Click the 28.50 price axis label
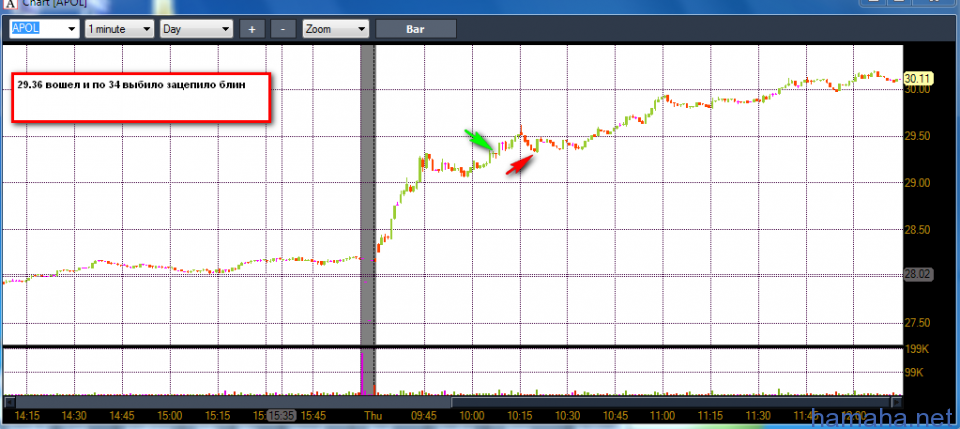The image size is (960, 429). pyautogui.click(x=917, y=229)
